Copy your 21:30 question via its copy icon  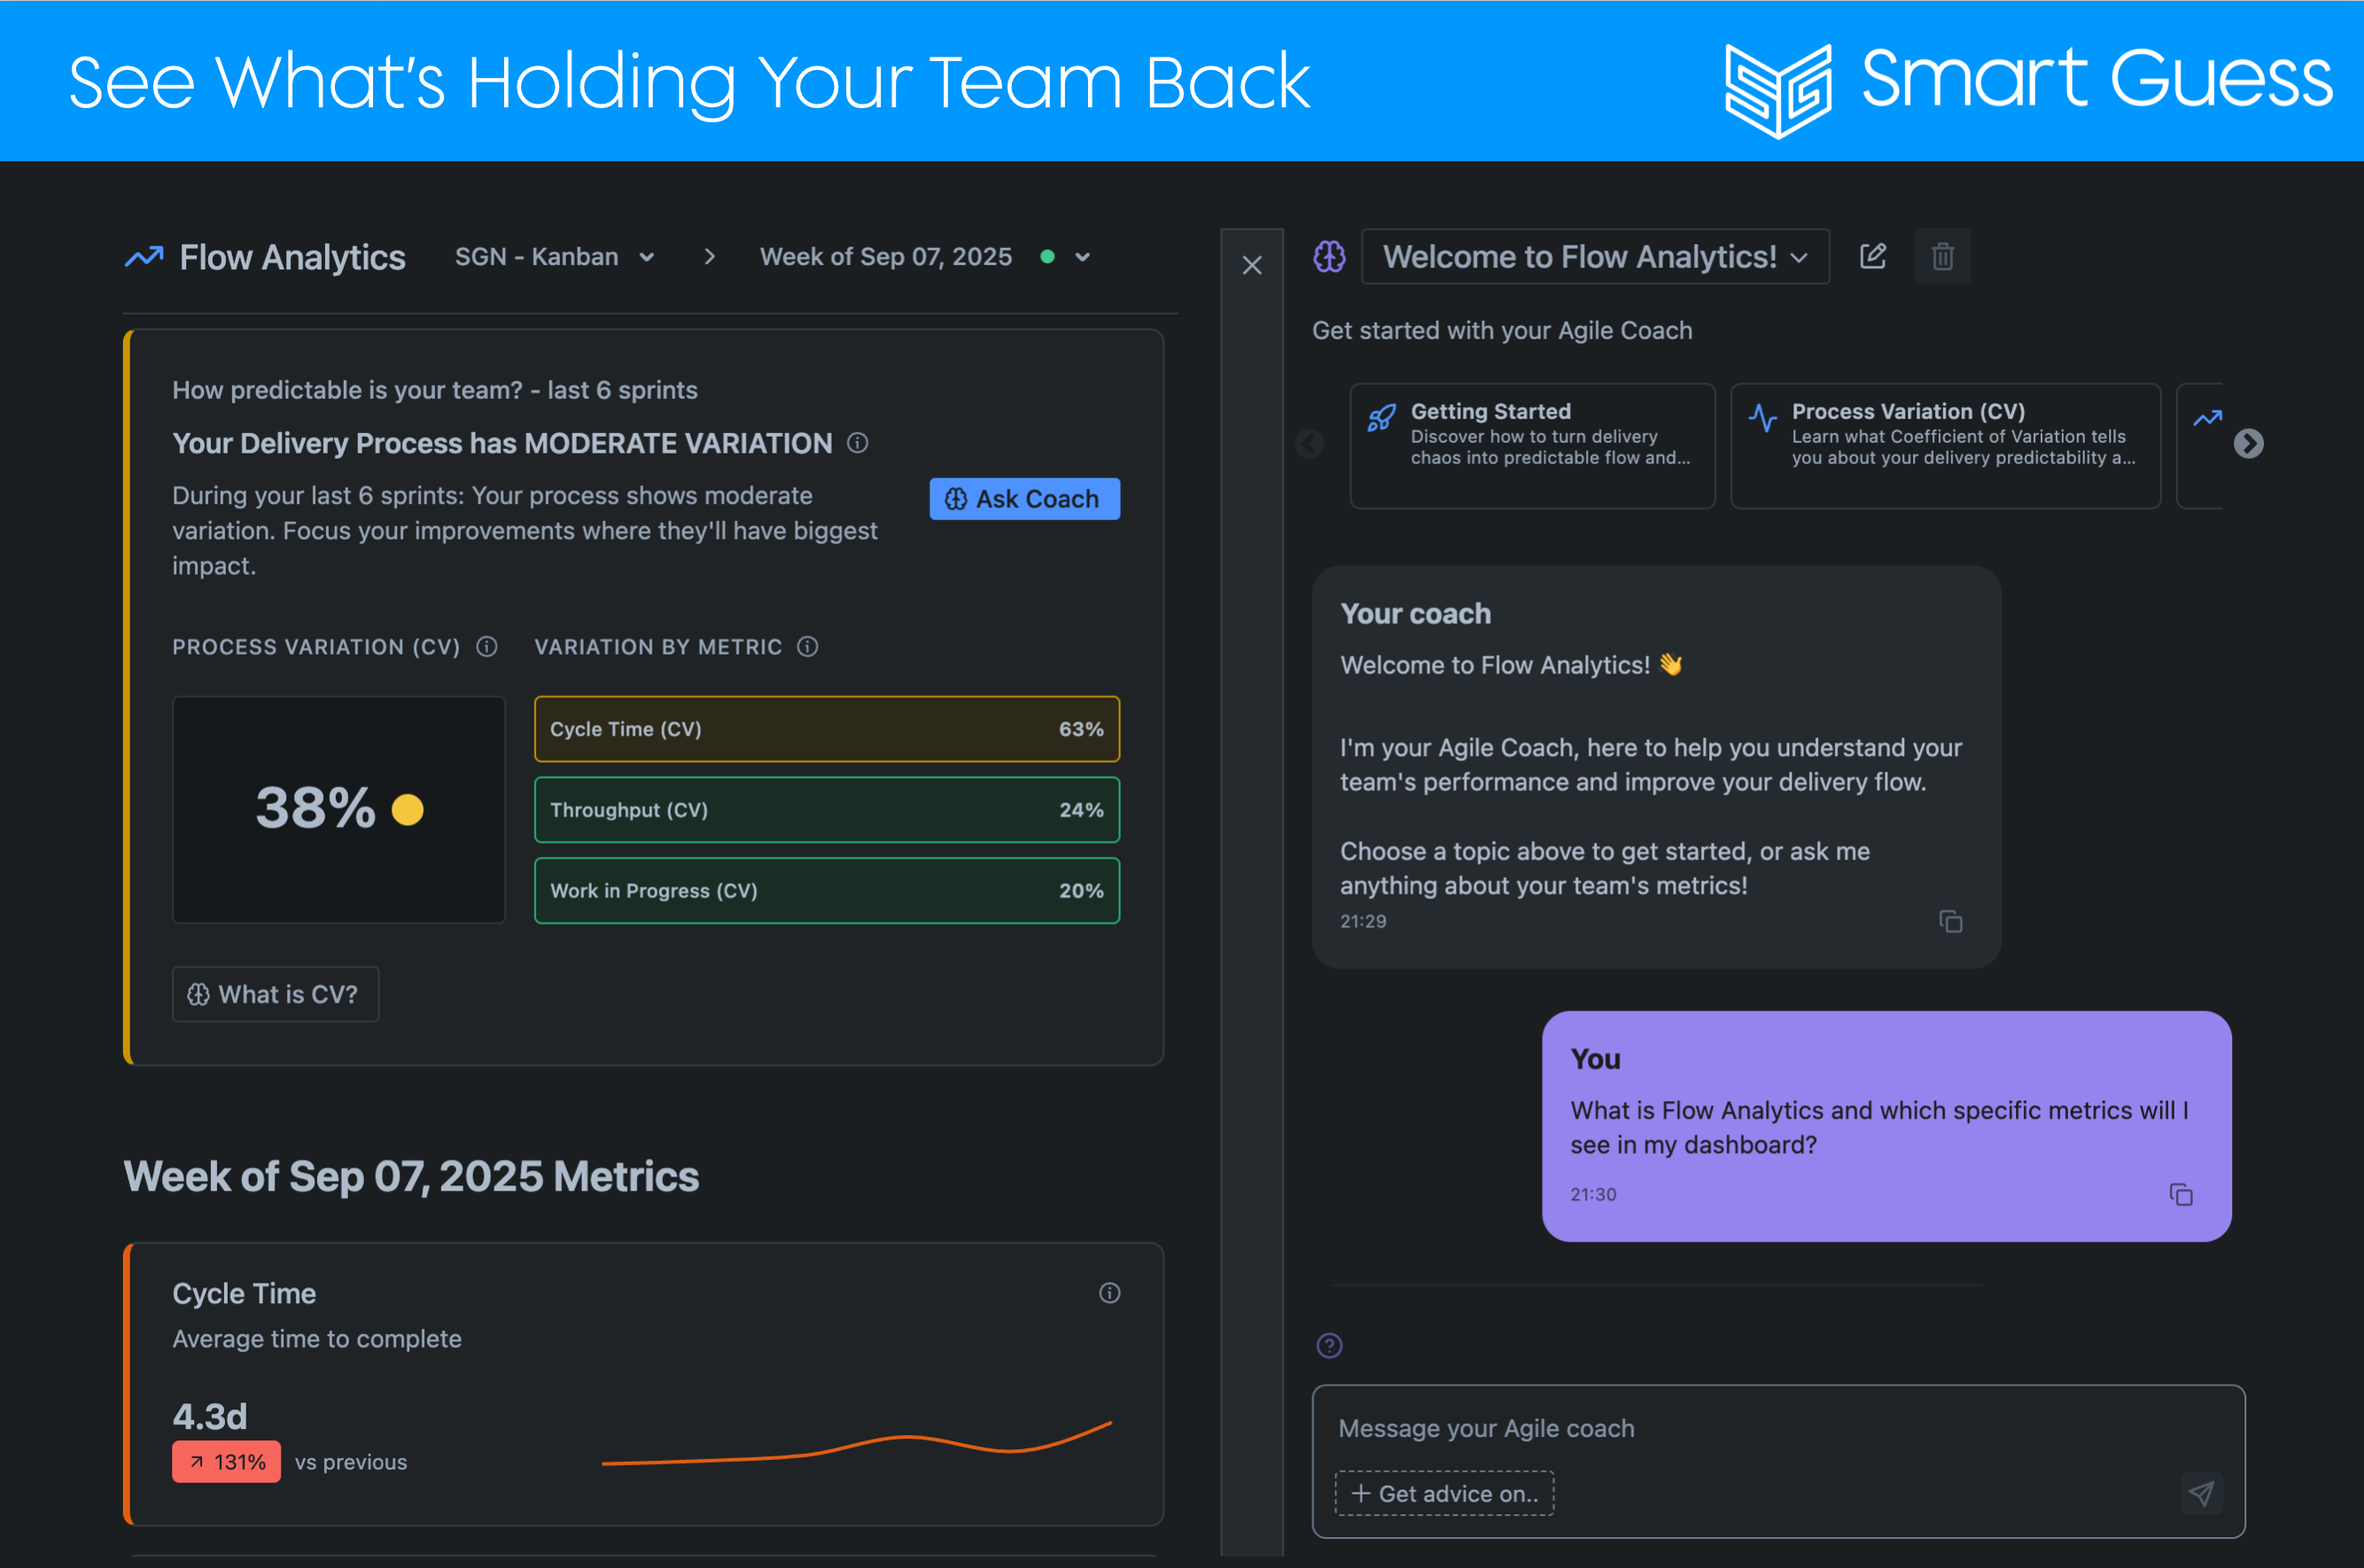coord(2182,1193)
